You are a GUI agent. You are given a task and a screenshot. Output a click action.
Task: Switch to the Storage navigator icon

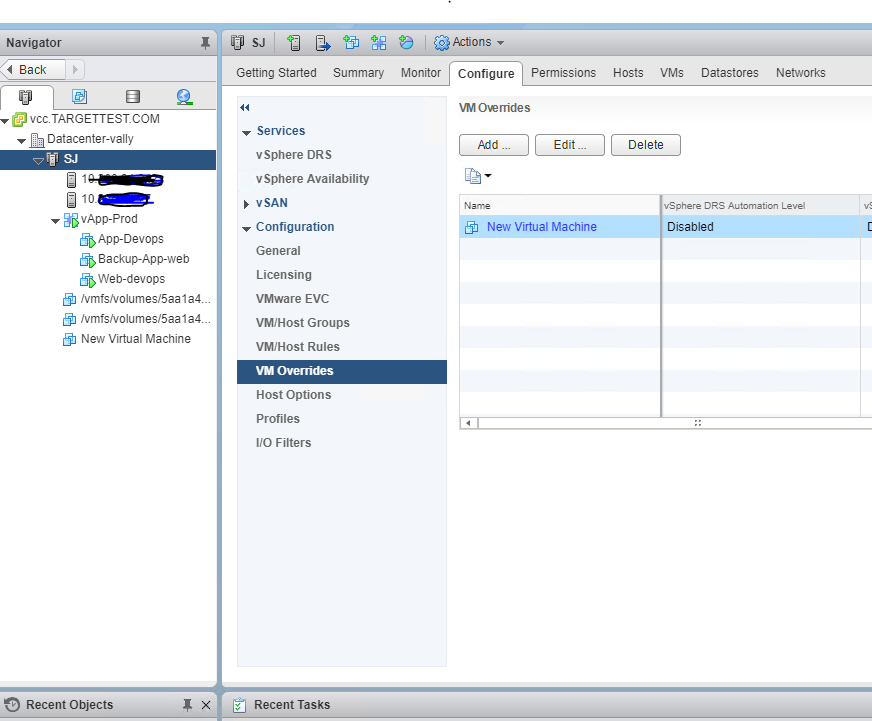(132, 97)
